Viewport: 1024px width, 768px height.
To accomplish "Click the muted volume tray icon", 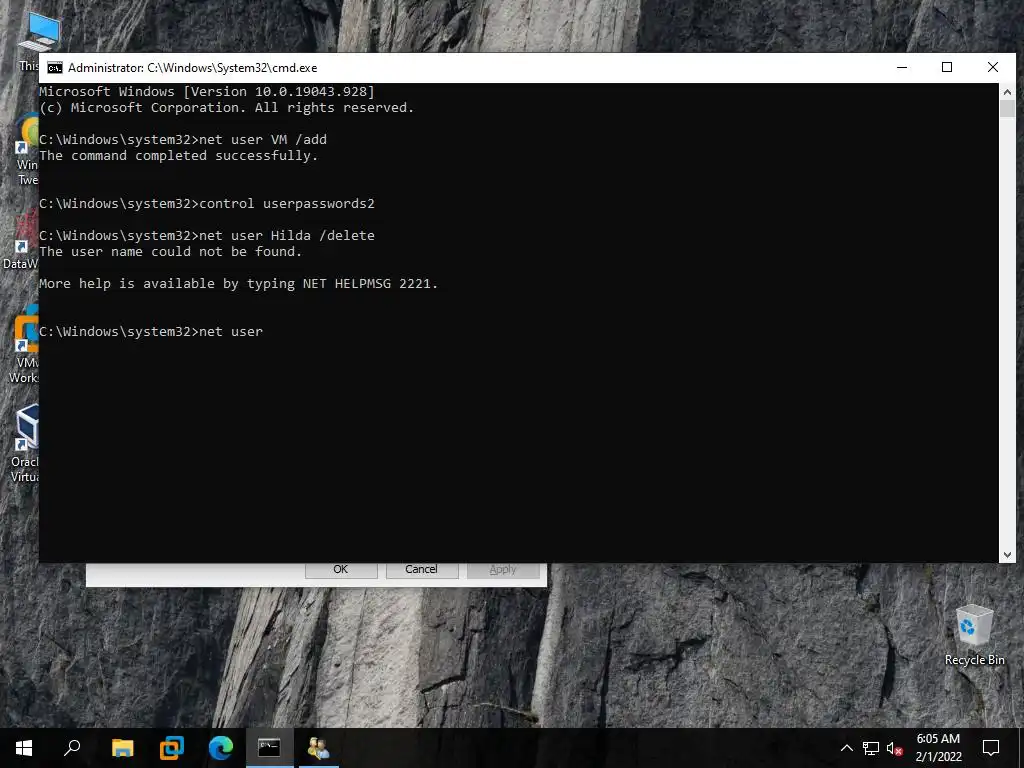I will (x=895, y=748).
